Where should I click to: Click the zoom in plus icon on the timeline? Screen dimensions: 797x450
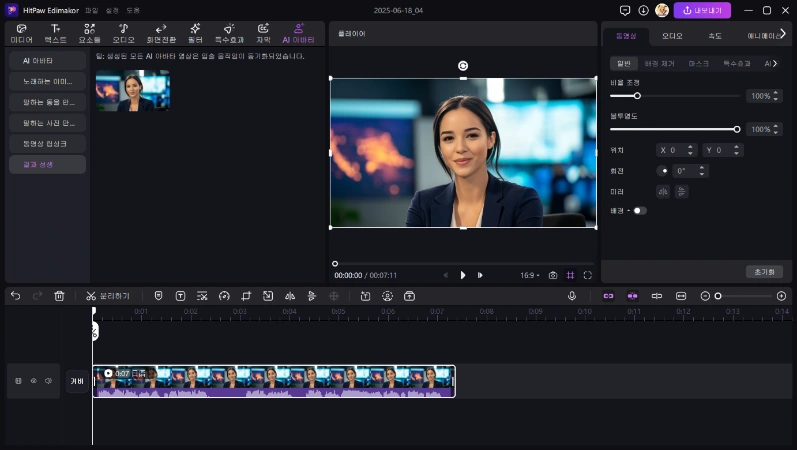click(x=782, y=296)
